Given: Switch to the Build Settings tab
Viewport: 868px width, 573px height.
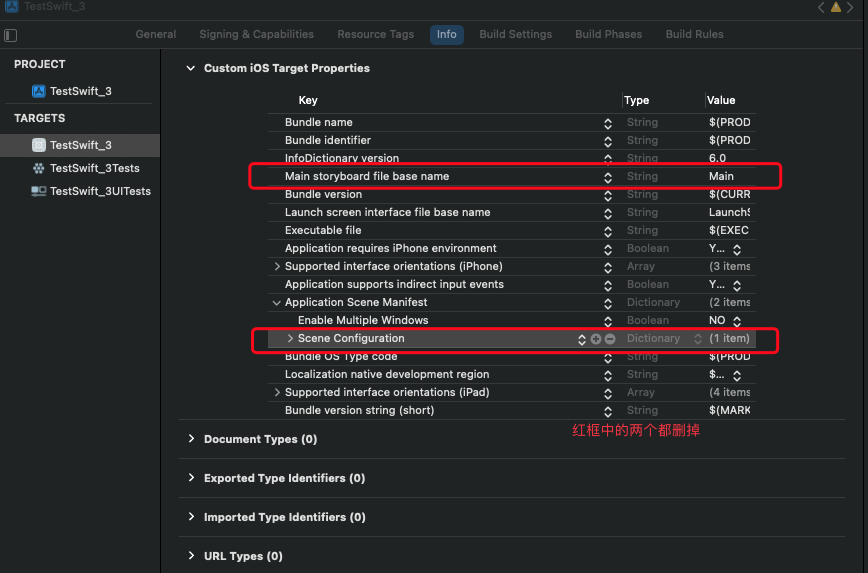Looking at the screenshot, I should tap(515, 34).
